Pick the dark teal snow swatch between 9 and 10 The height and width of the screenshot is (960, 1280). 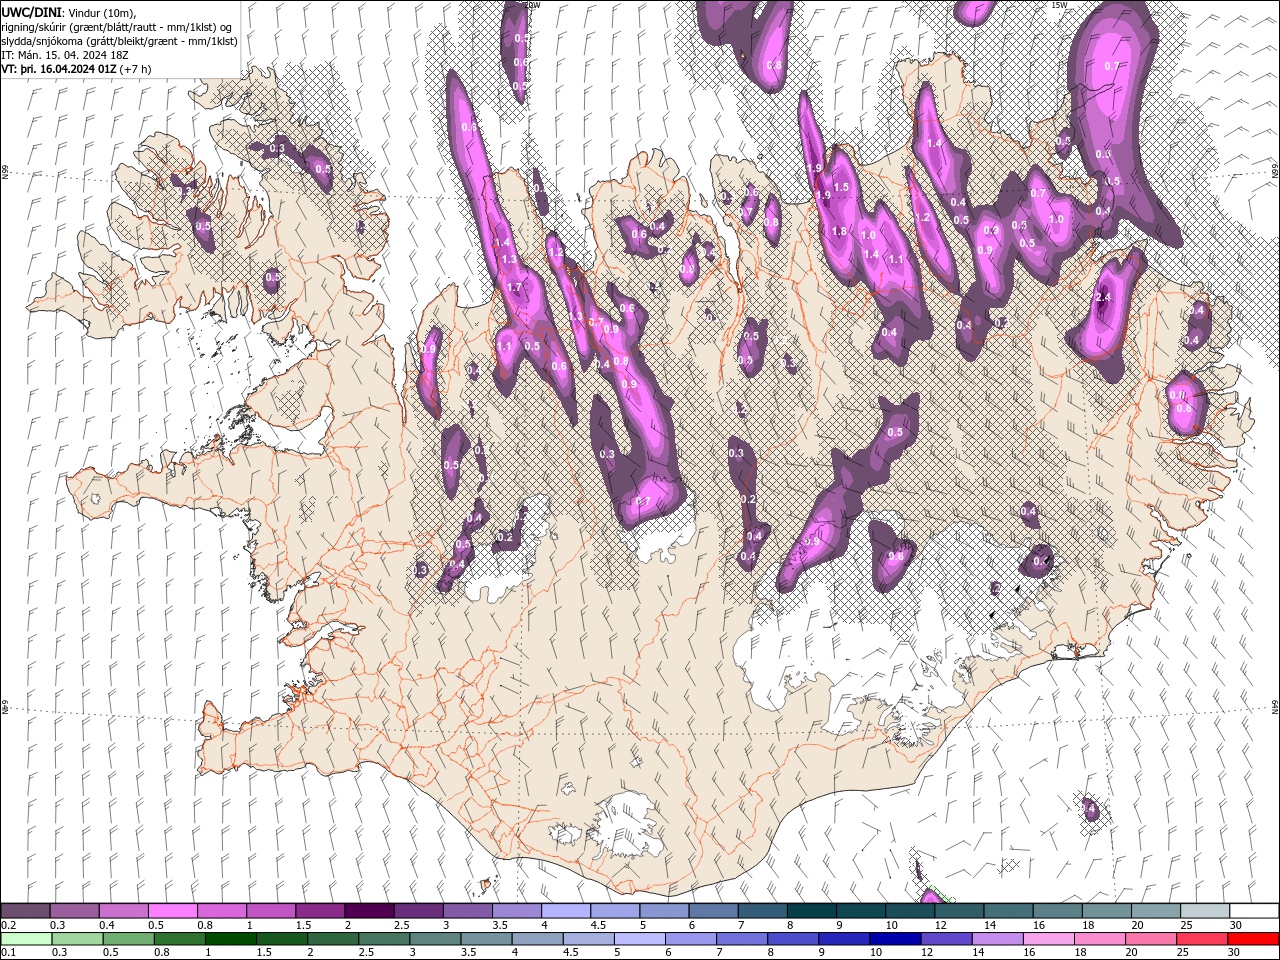(x=860, y=910)
